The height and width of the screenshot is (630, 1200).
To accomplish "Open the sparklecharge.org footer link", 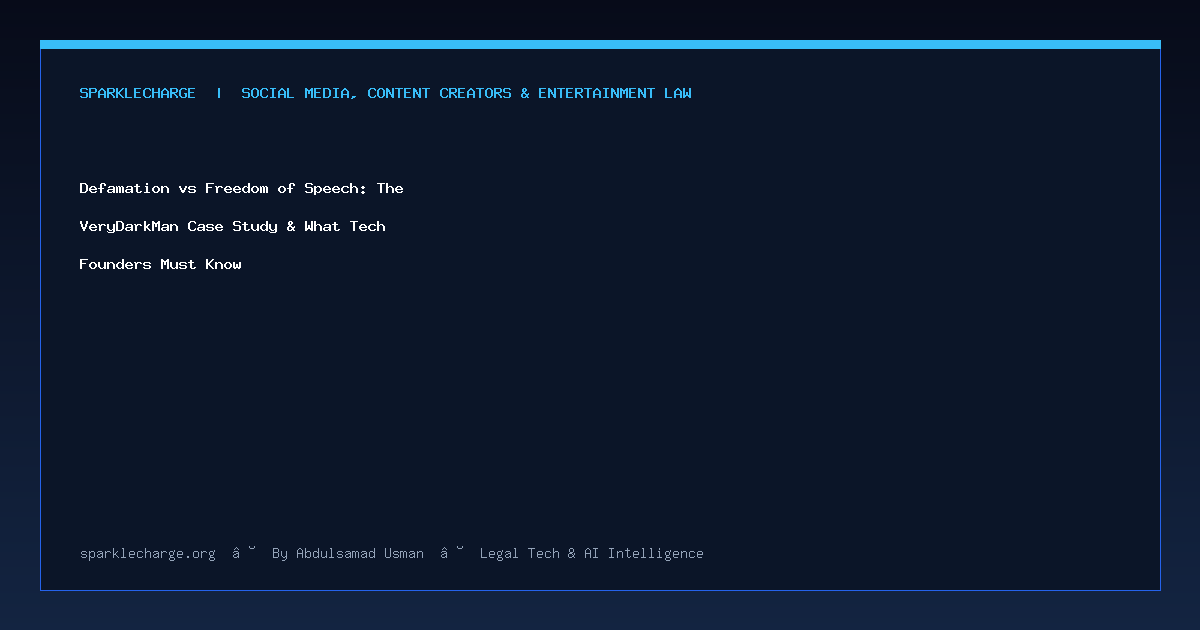I will click(147, 553).
